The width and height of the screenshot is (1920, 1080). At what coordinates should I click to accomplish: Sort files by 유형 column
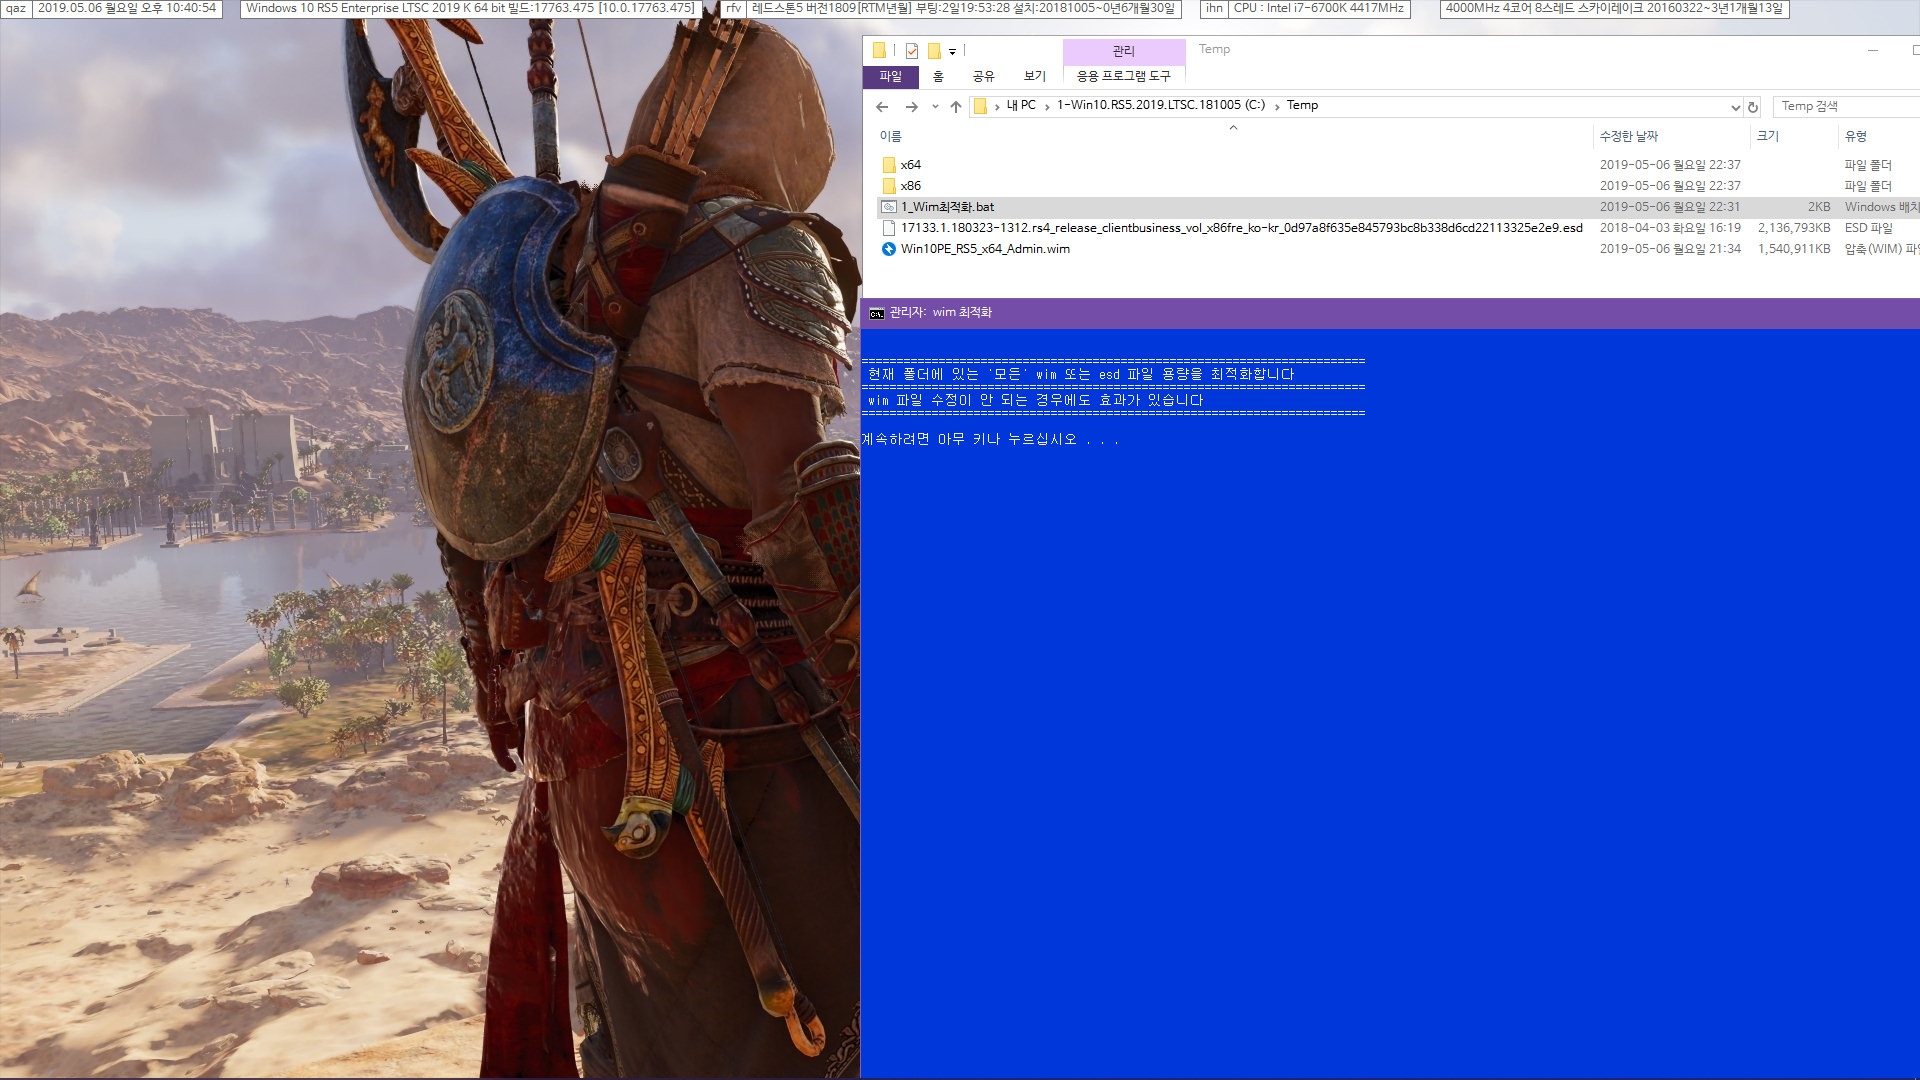tap(1879, 136)
